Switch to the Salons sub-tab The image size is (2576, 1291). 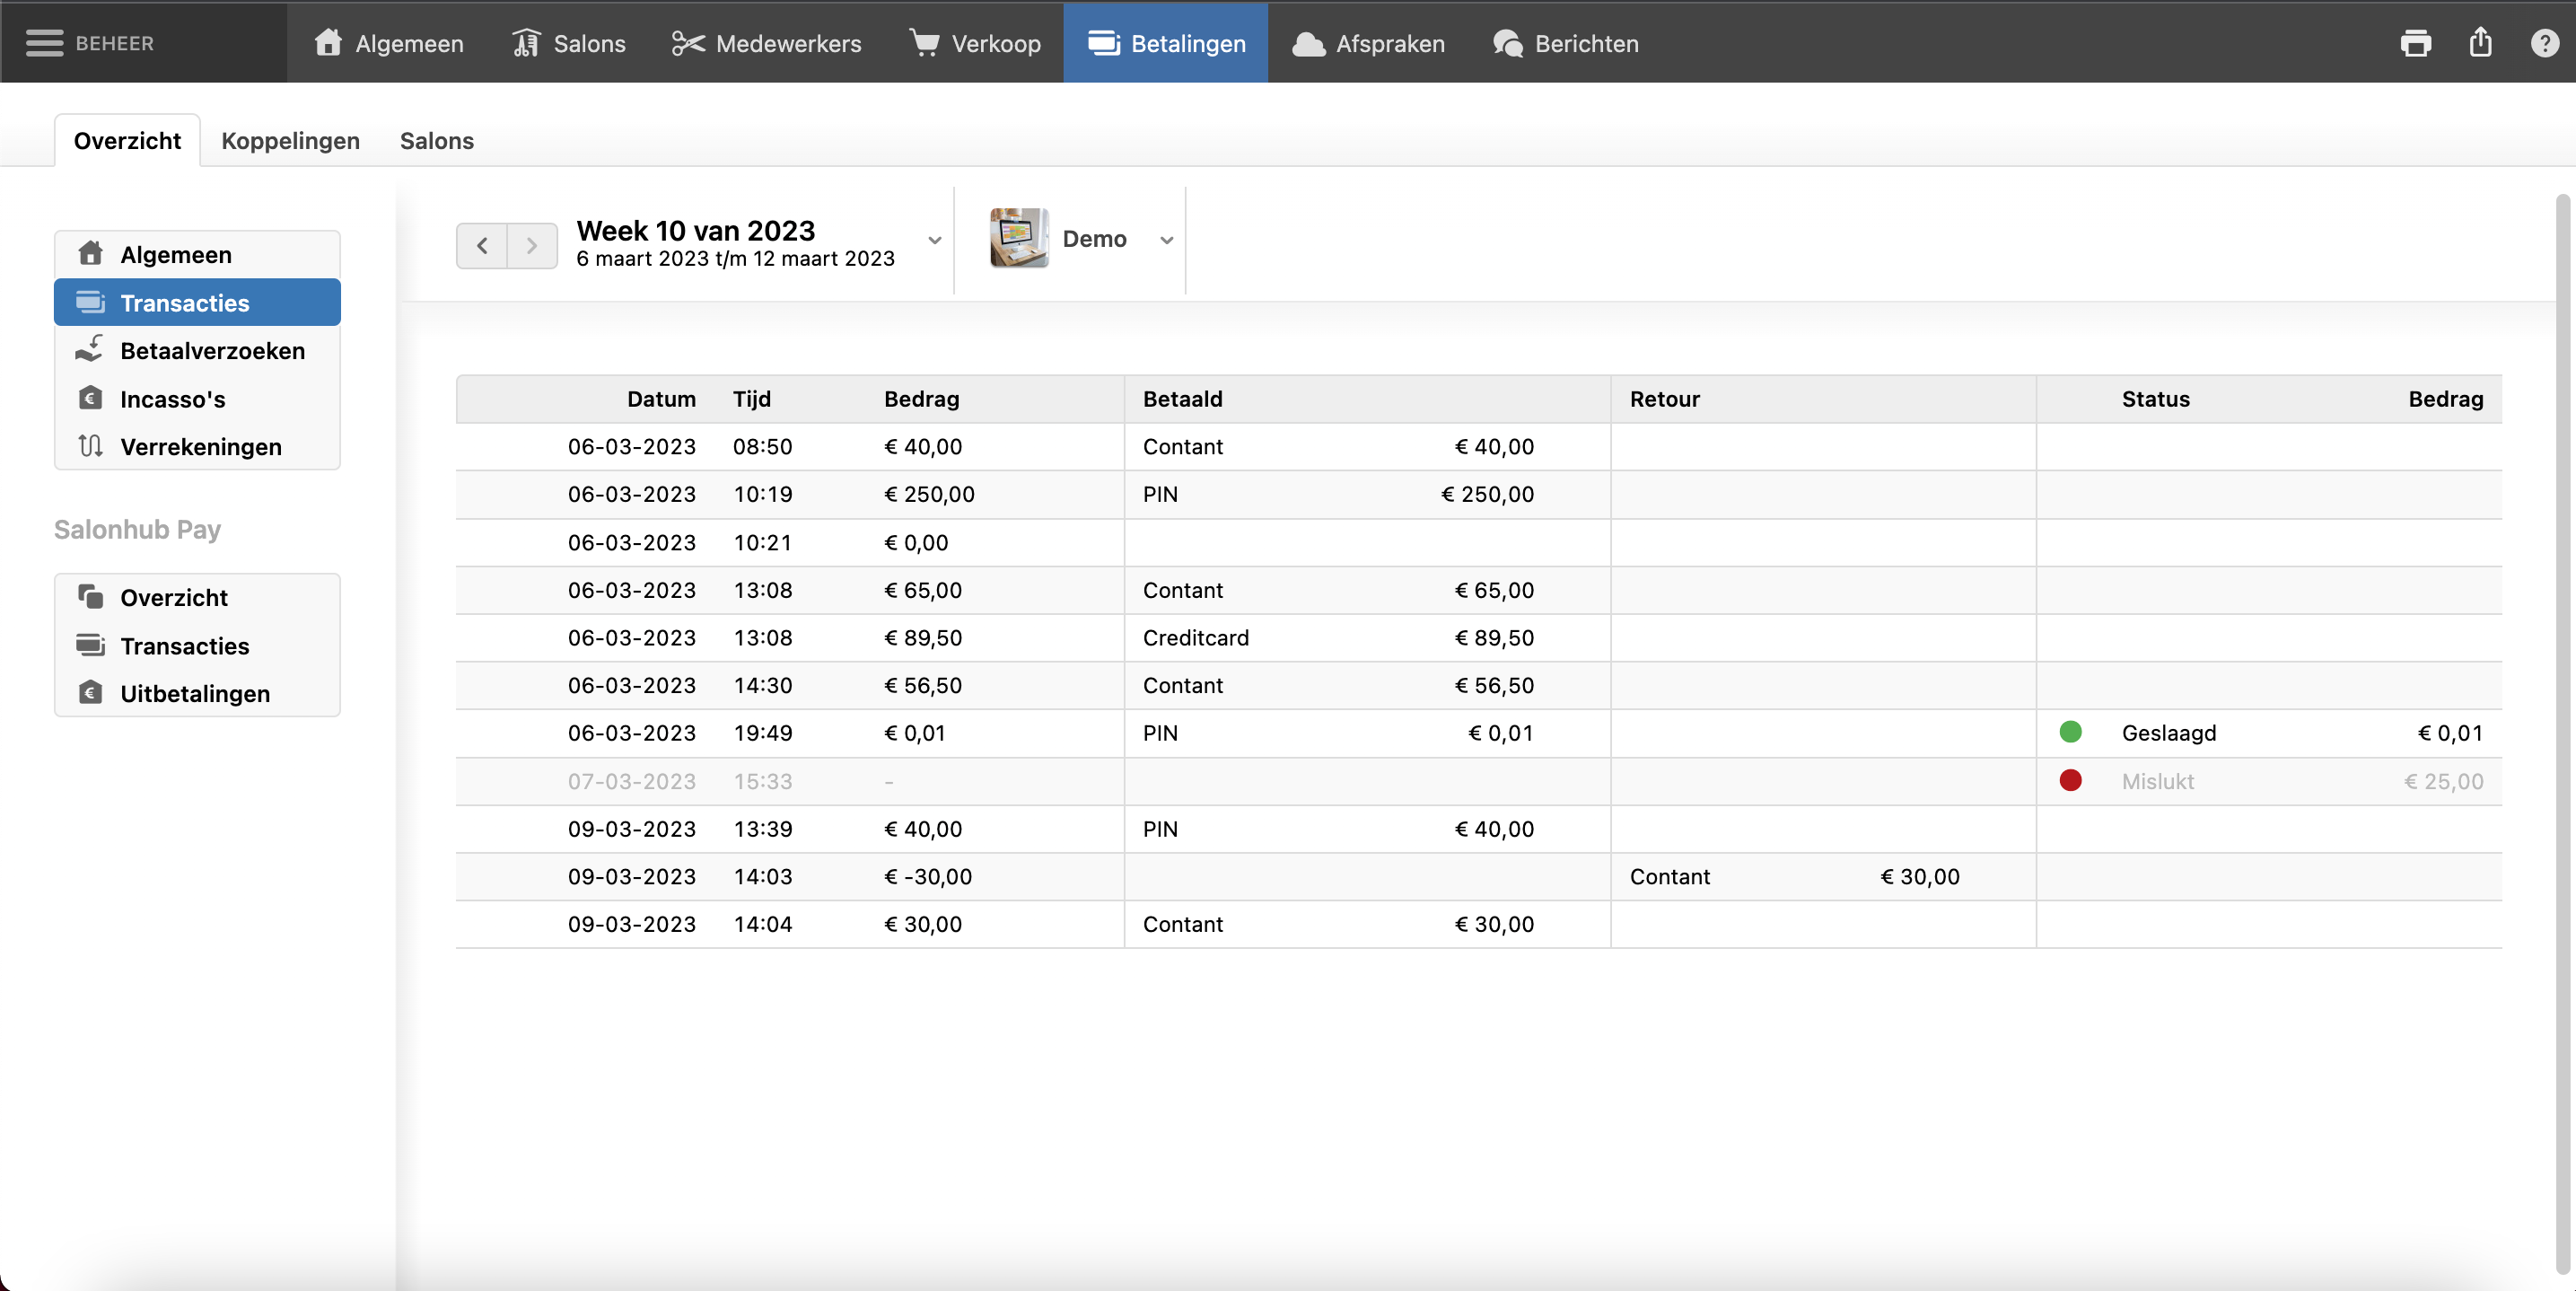pyautogui.click(x=437, y=141)
